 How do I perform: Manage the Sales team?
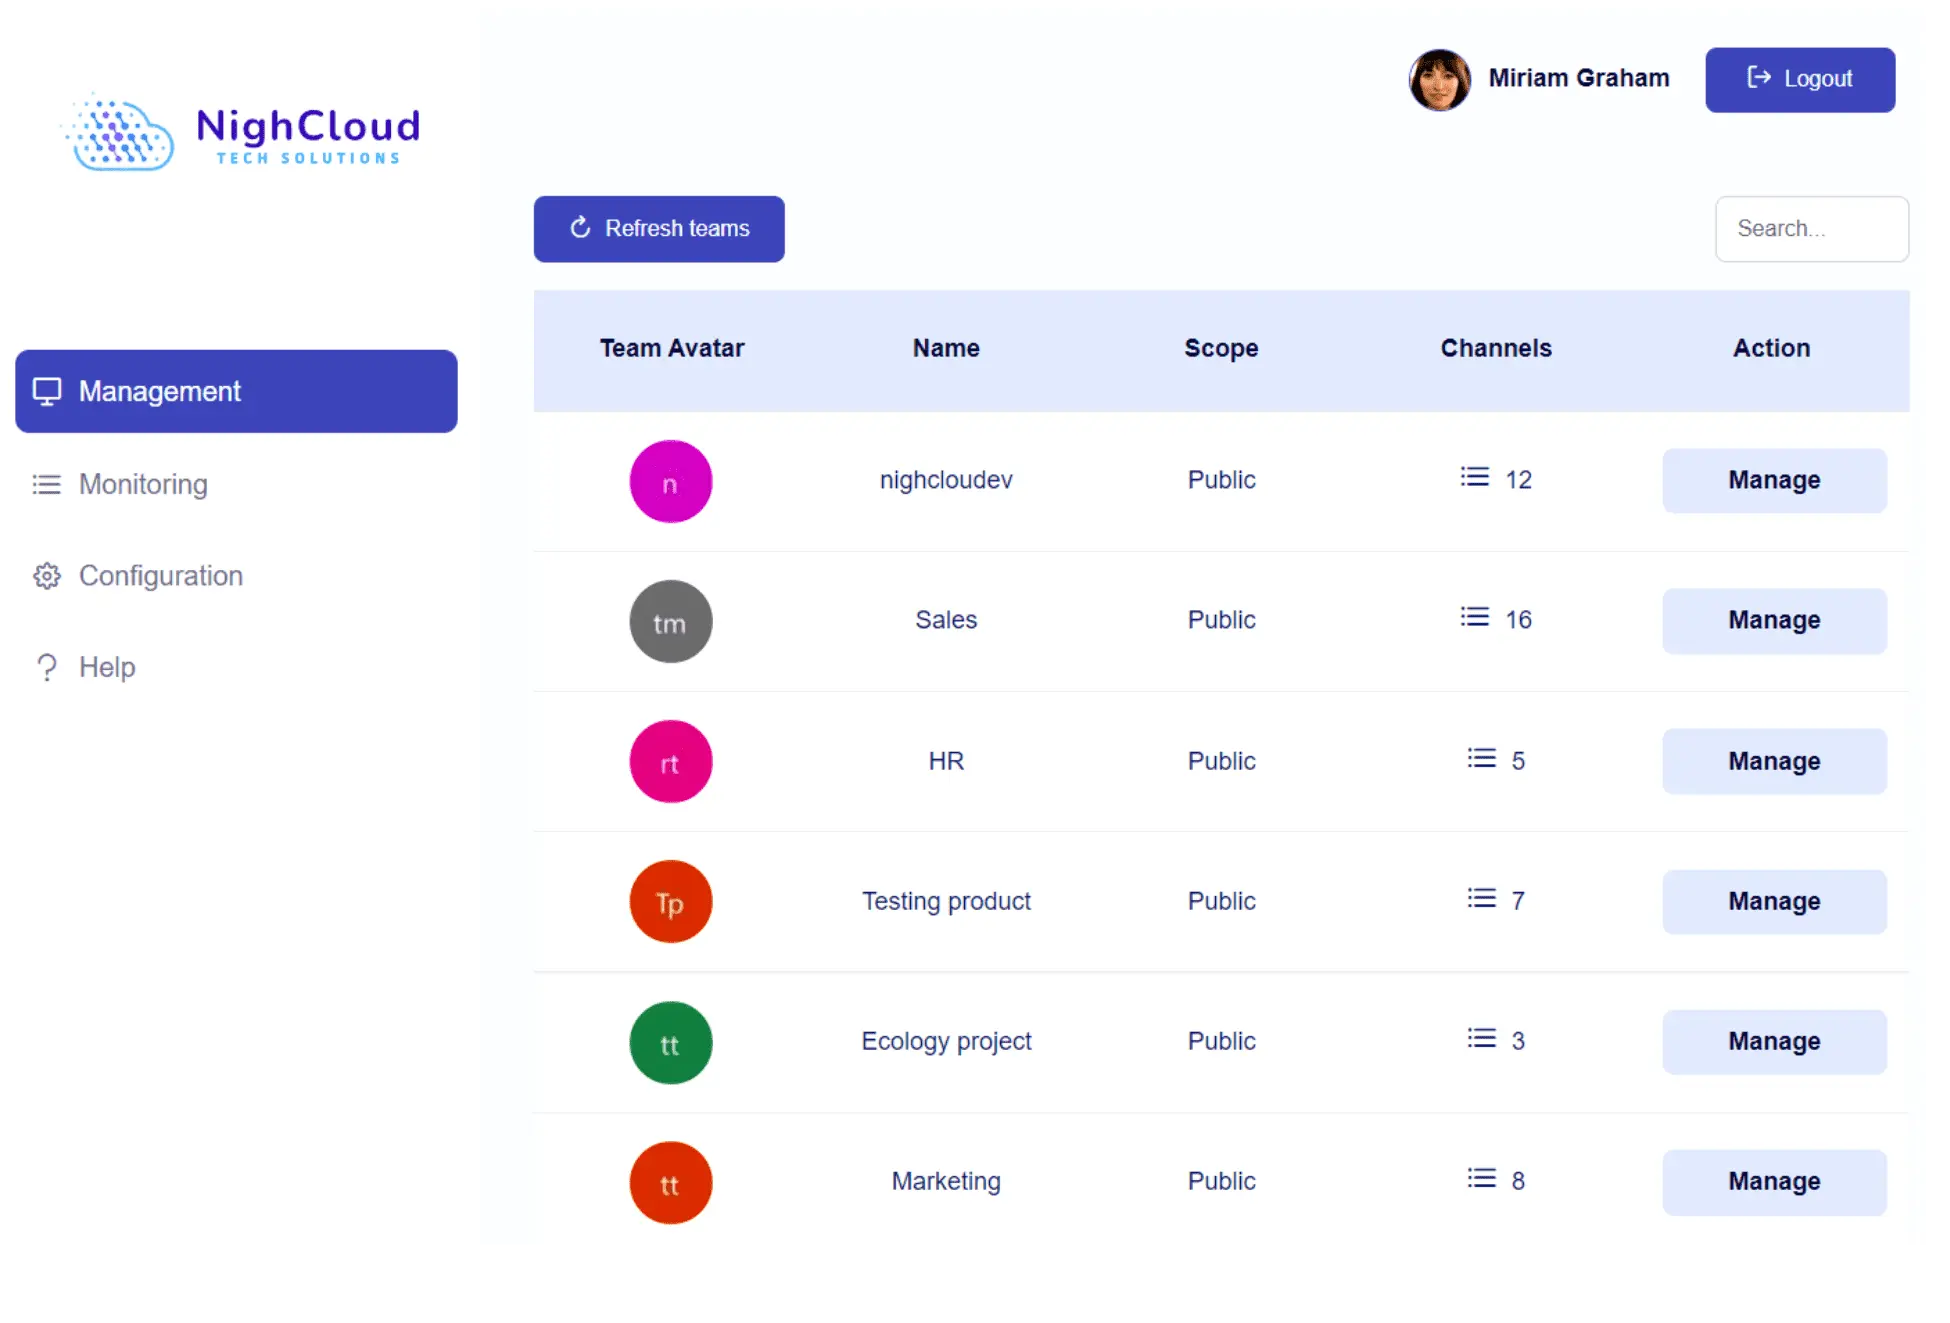(x=1773, y=621)
